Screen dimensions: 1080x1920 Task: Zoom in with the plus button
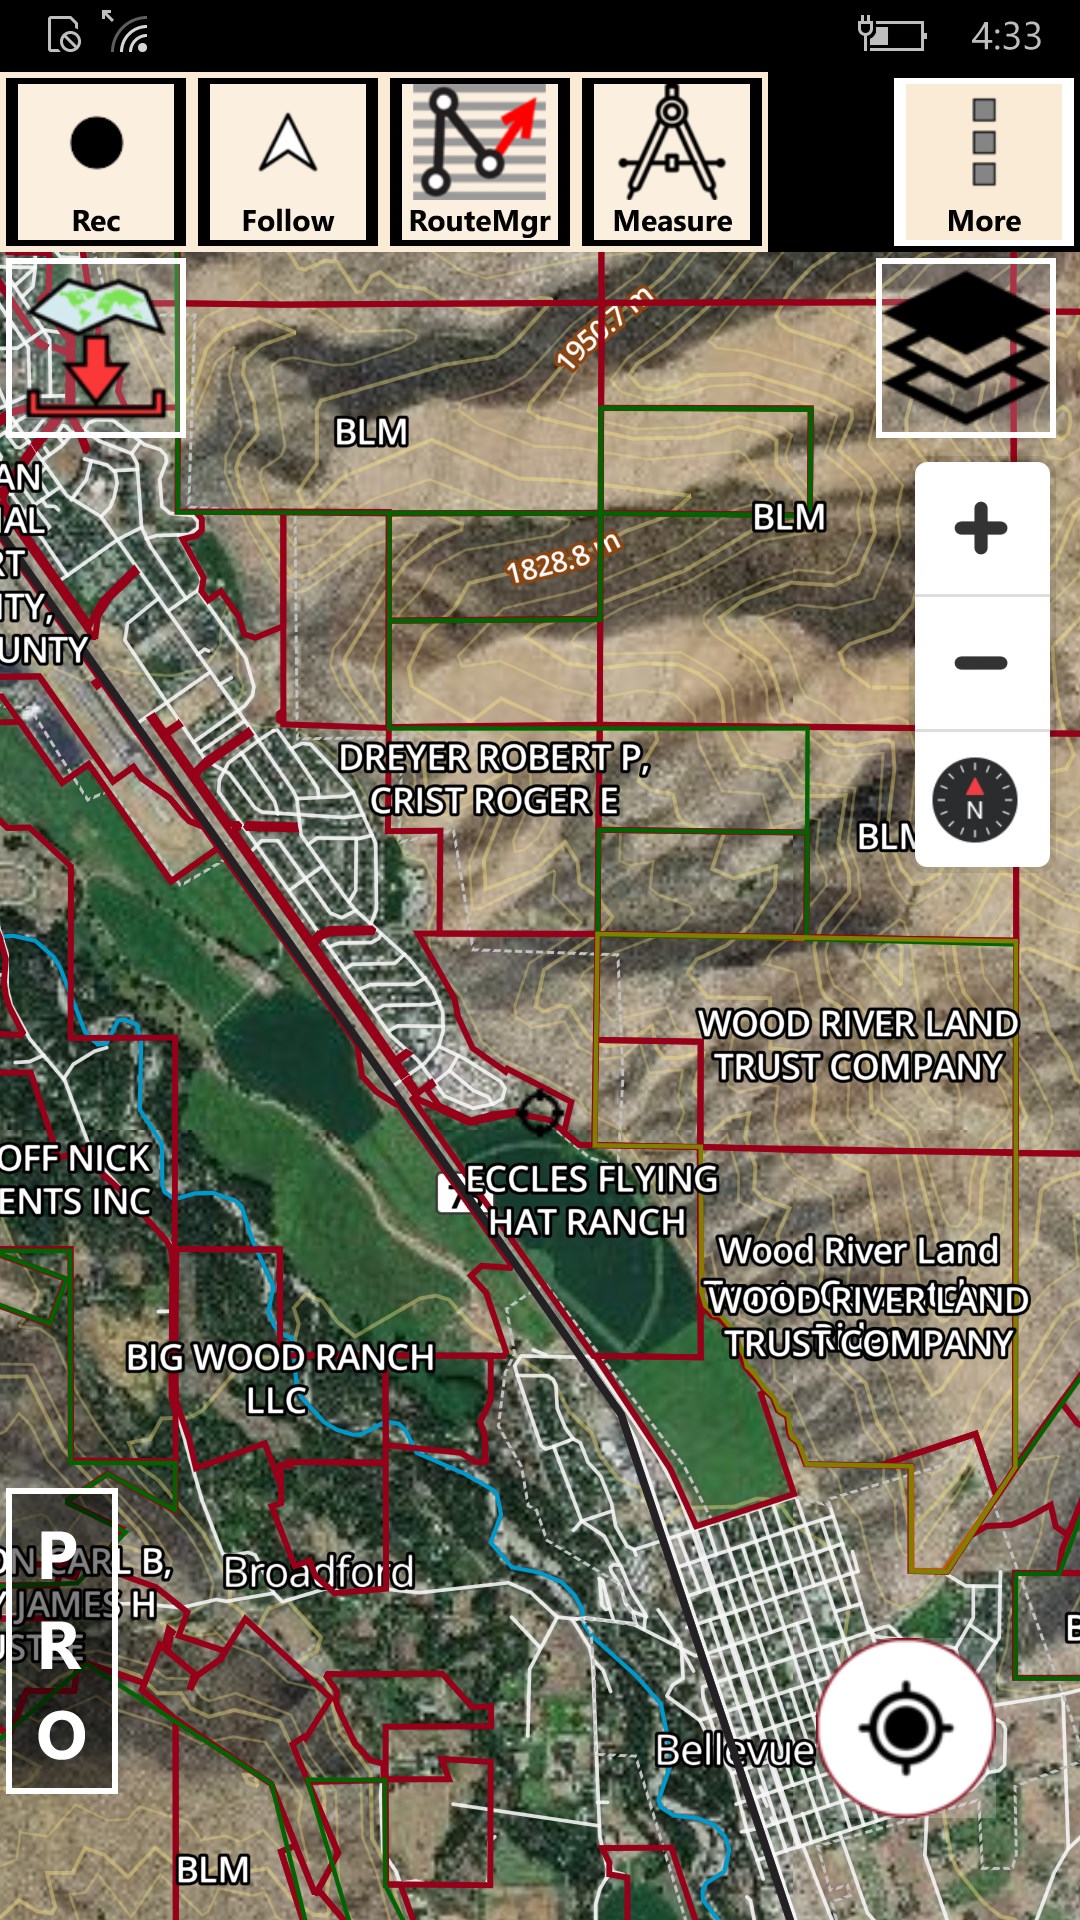click(981, 528)
